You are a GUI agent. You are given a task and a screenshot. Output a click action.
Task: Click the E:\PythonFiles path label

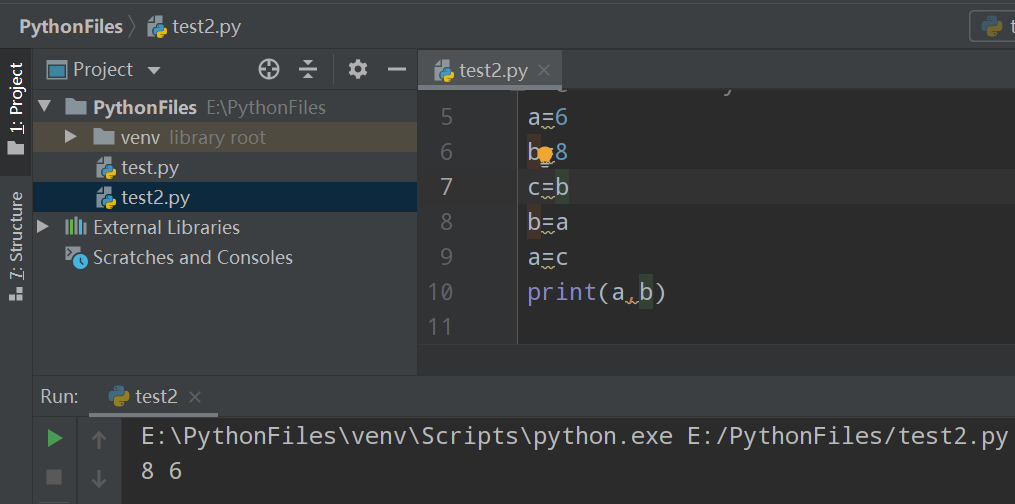click(x=266, y=107)
